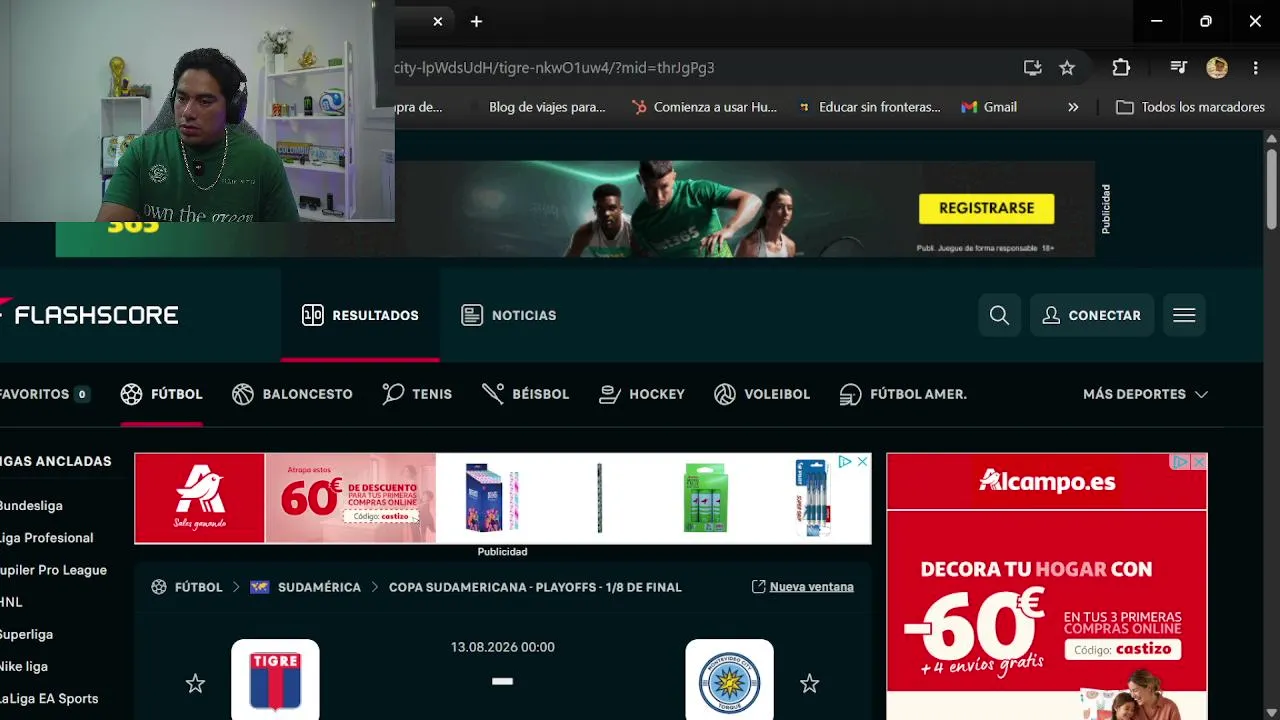Viewport: 1280px width, 720px height.
Task: Click the install app icon in address bar
Action: pyautogui.click(x=1032, y=68)
